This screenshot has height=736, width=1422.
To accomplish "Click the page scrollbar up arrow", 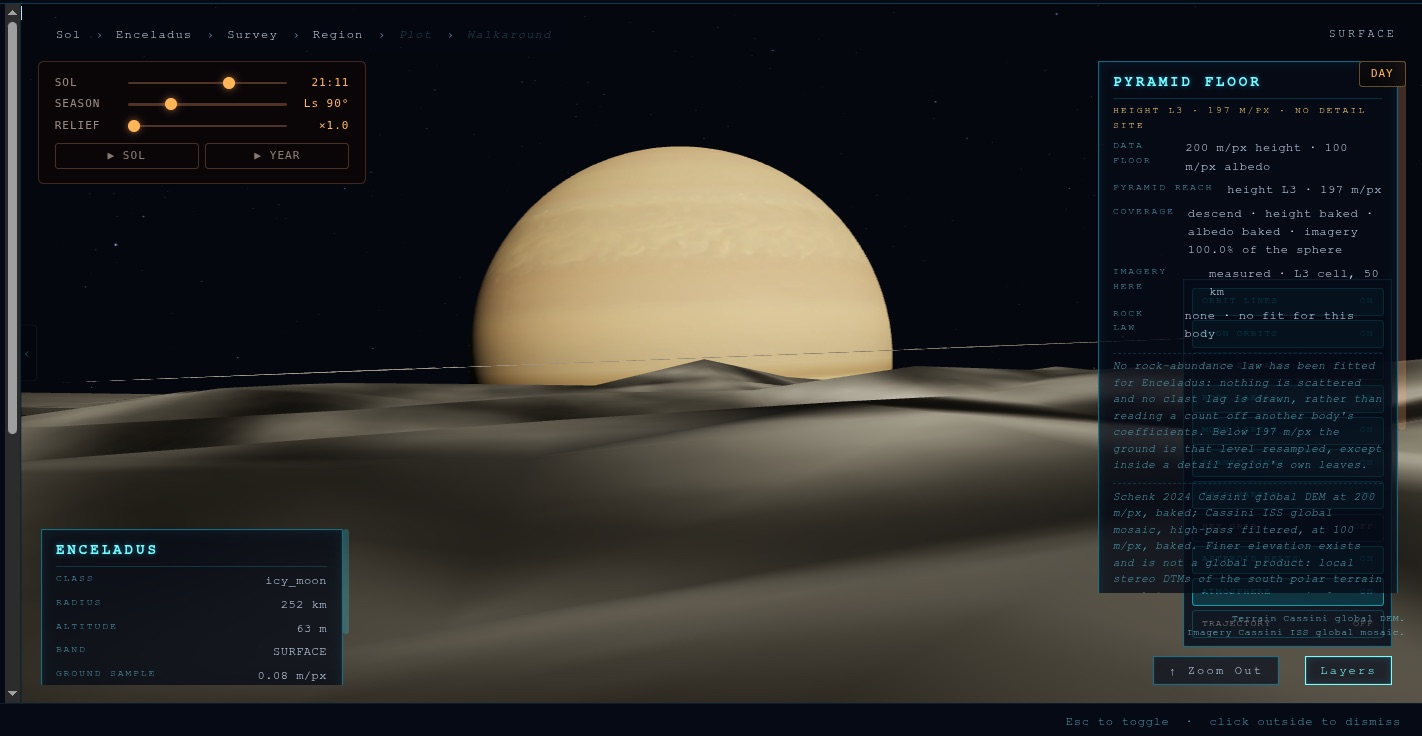I will pos(12,12).
